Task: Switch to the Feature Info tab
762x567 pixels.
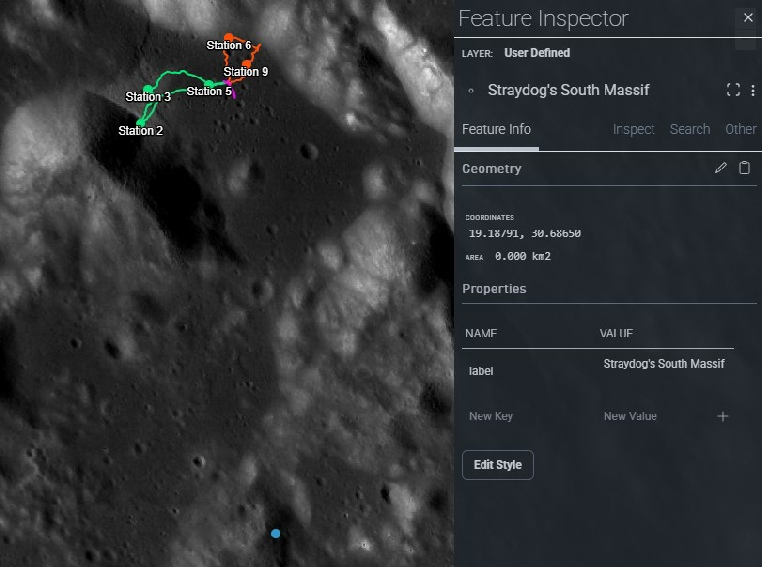Action: point(497,129)
